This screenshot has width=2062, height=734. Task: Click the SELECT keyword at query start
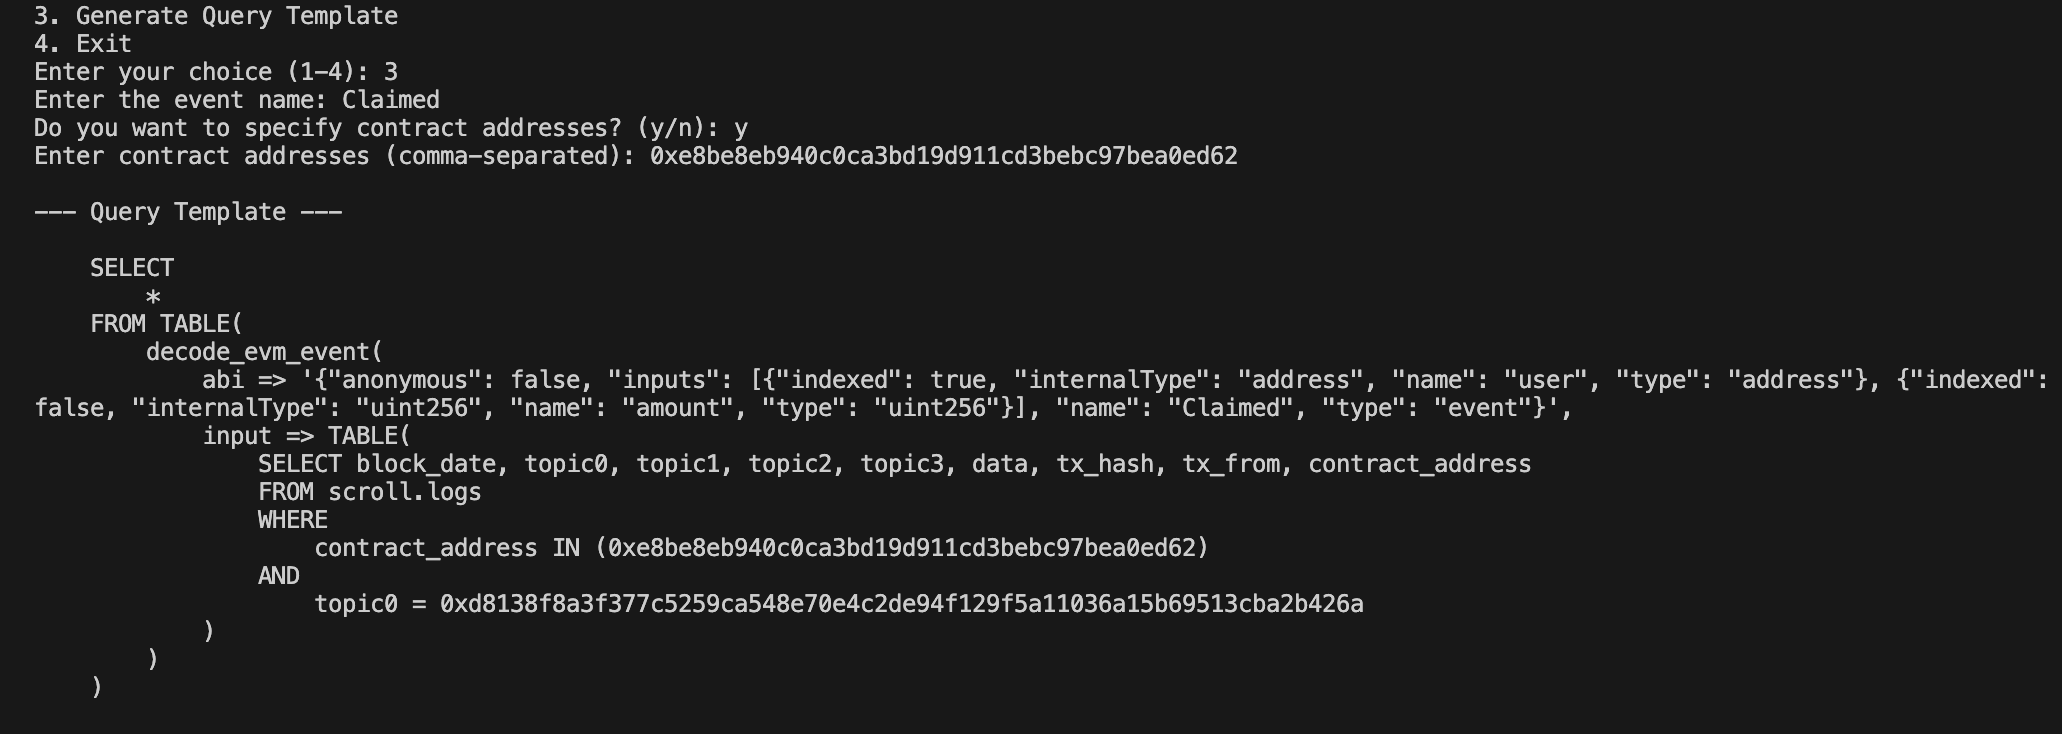(132, 268)
